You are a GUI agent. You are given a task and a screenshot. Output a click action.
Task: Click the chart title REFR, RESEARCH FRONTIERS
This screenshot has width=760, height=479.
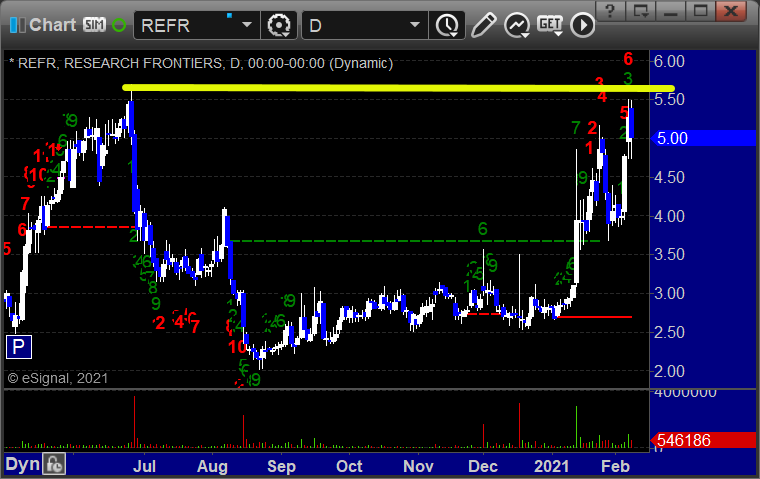click(201, 63)
